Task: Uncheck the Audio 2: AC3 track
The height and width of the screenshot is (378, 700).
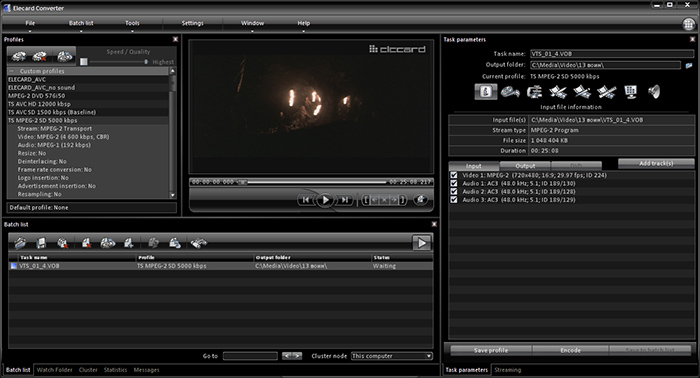Action: pos(454,191)
